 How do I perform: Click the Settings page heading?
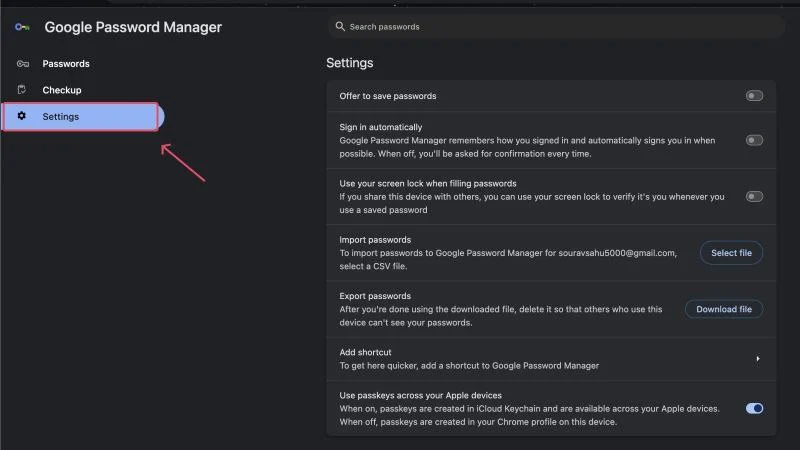tap(349, 63)
